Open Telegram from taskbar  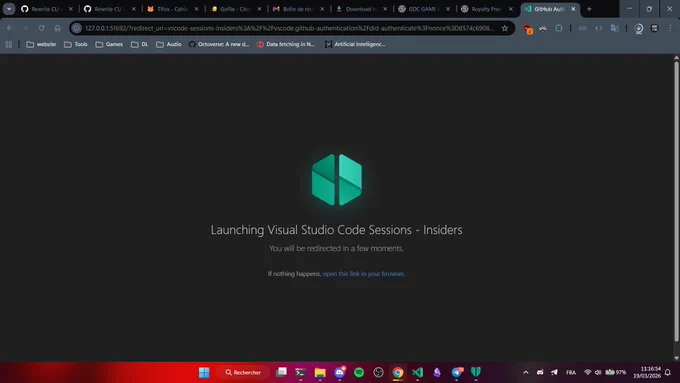click(457, 372)
